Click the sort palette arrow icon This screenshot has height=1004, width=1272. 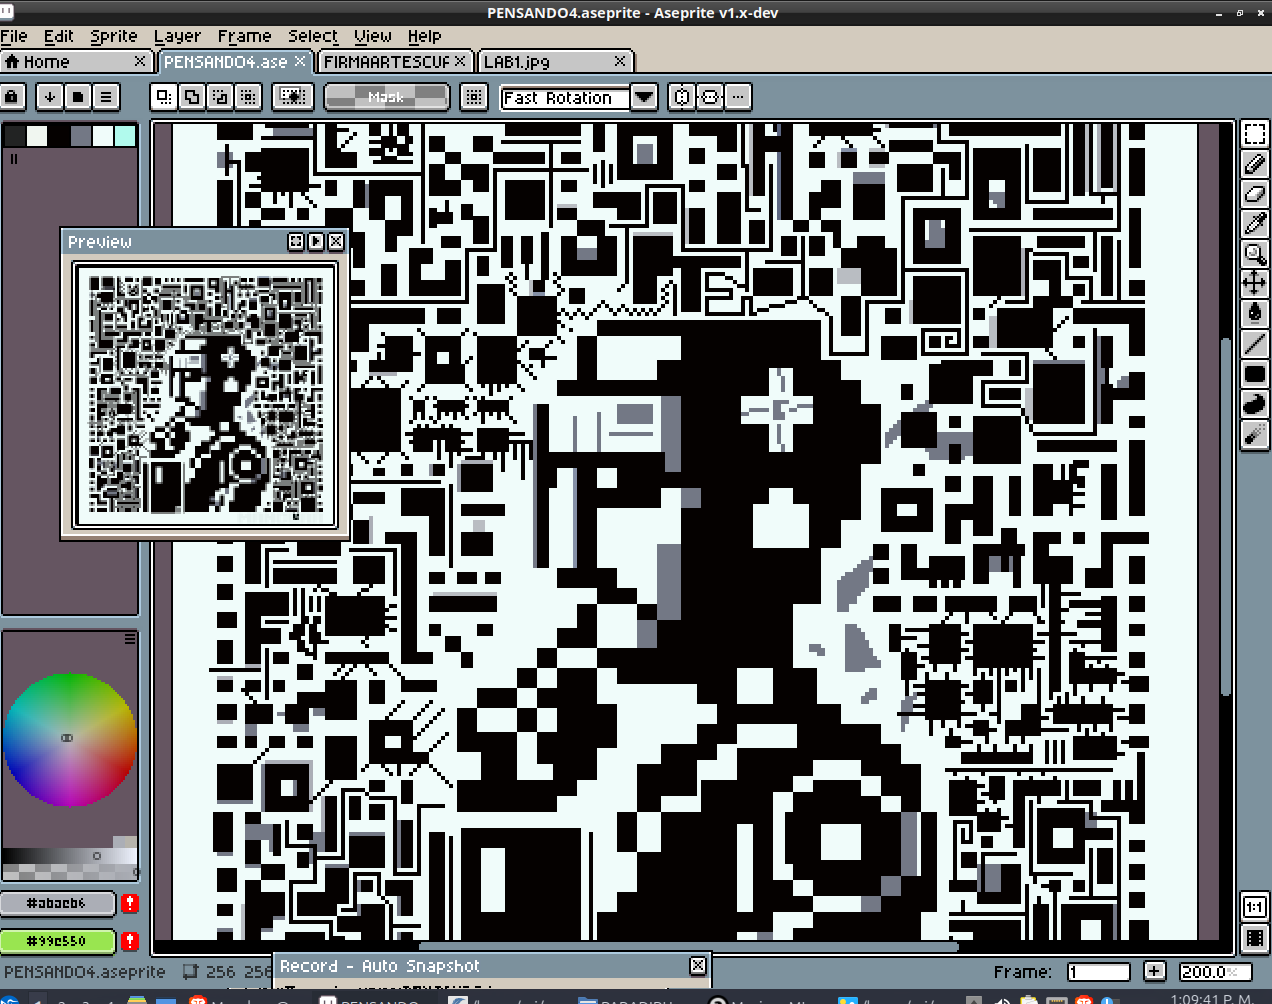tap(49, 97)
